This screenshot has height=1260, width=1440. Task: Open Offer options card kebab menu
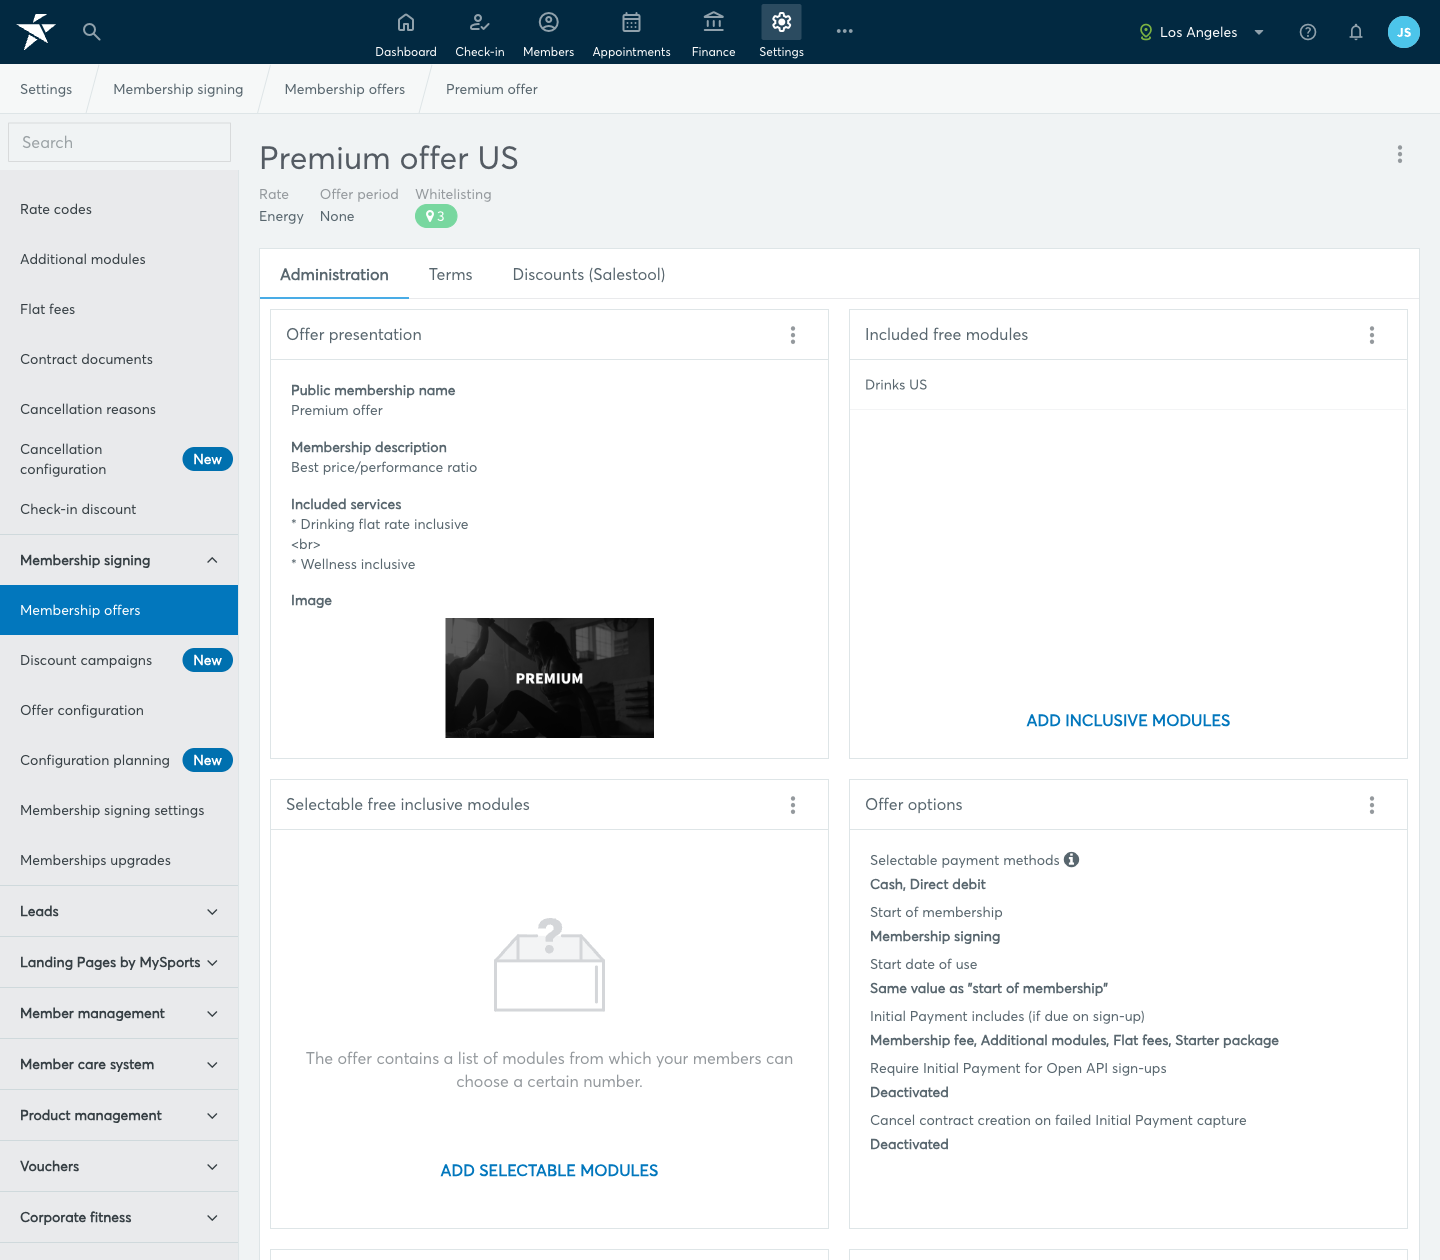click(x=1372, y=805)
